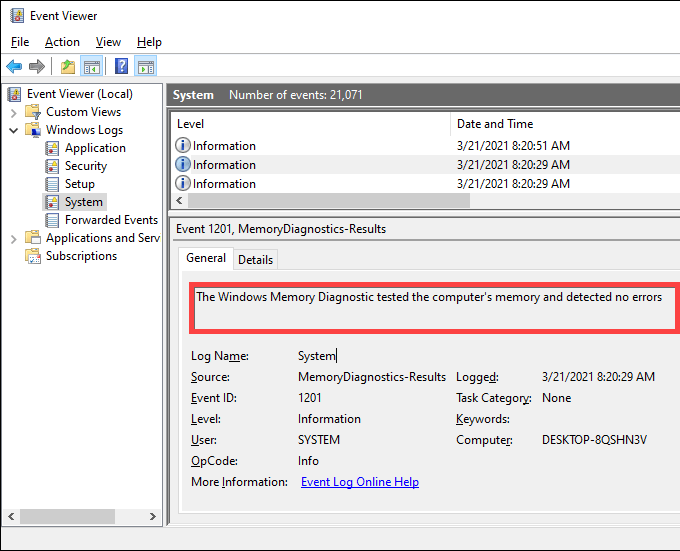Image resolution: width=680 pixels, height=551 pixels.
Task: Click the blue Help question mark icon
Action: pyautogui.click(x=121, y=67)
